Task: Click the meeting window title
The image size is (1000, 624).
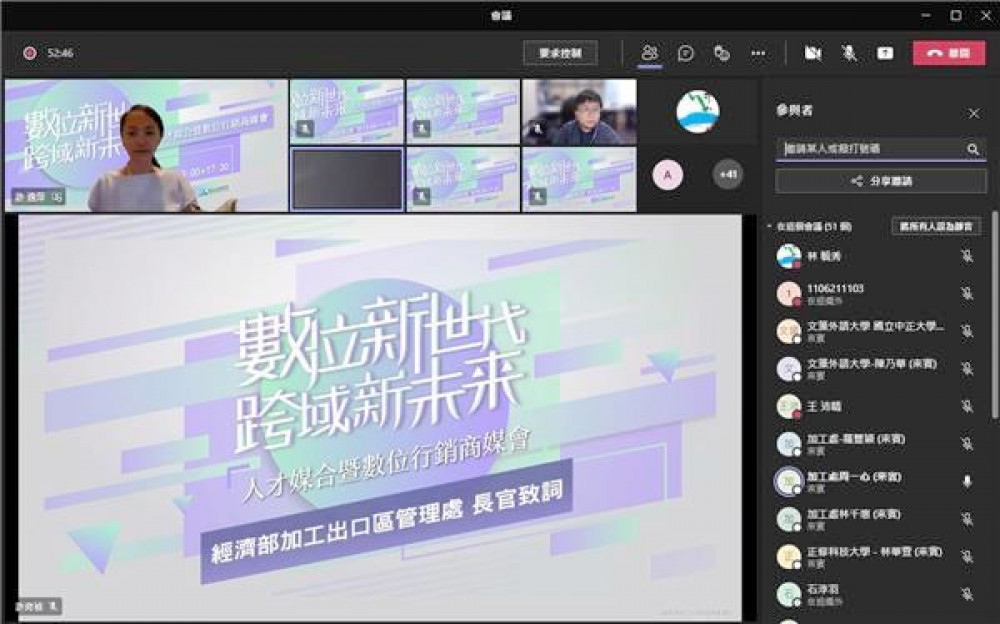Action: 501,15
